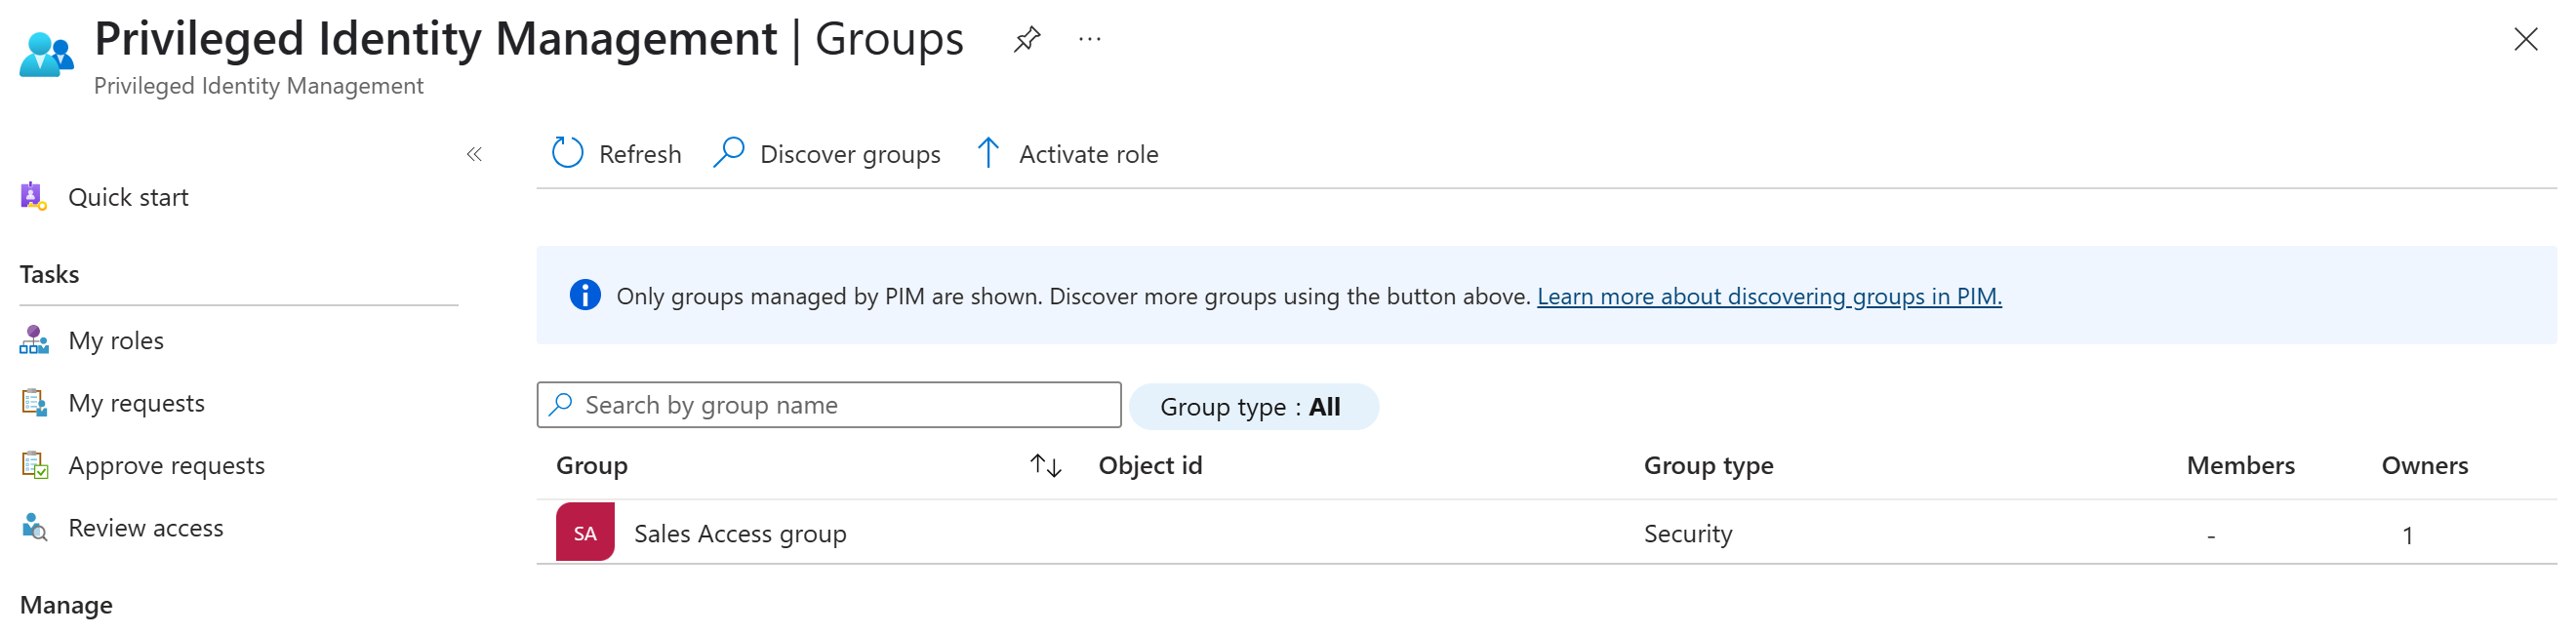The height and width of the screenshot is (634, 2576).
Task: Click the Group type column header
Action: [1708, 465]
